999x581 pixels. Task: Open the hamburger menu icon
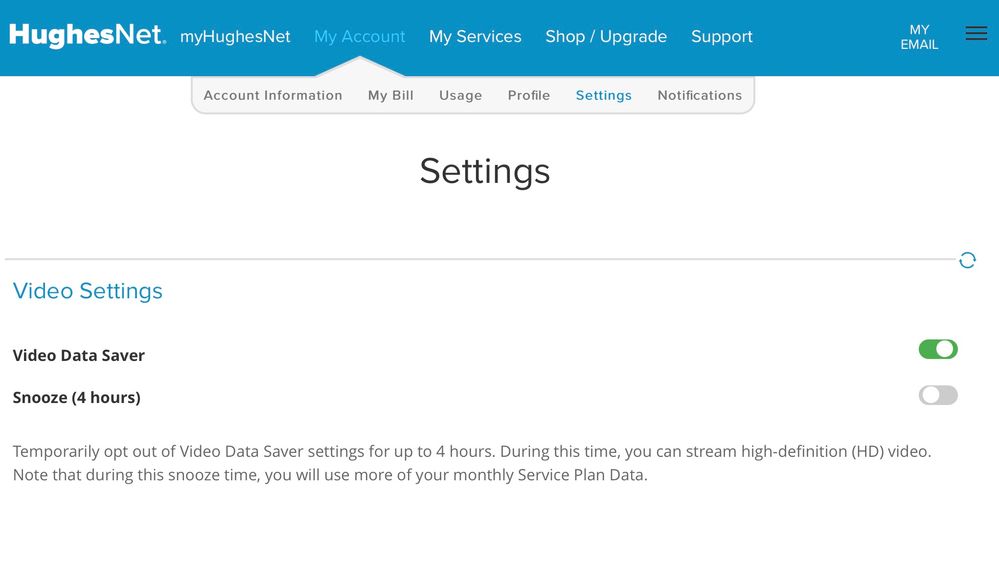pos(976,34)
